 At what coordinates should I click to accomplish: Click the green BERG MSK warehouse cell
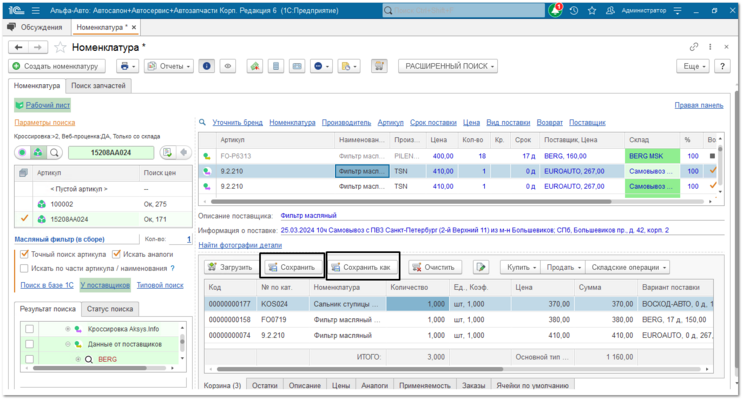click(x=652, y=156)
